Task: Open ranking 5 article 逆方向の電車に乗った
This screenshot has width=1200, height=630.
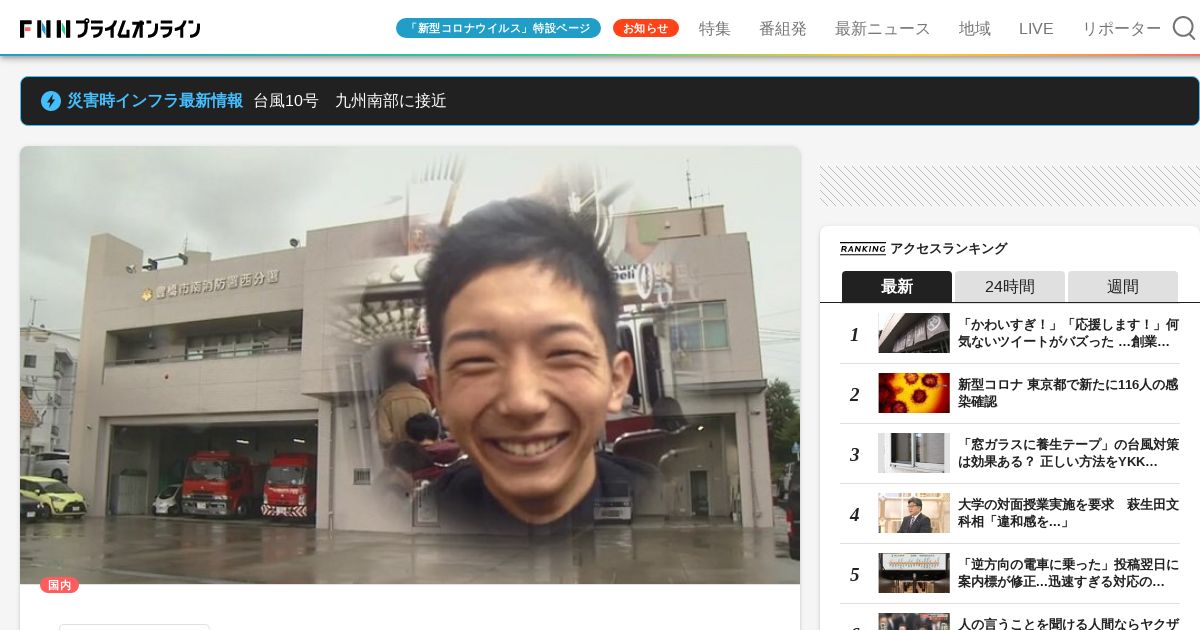Action: tap(1068, 573)
